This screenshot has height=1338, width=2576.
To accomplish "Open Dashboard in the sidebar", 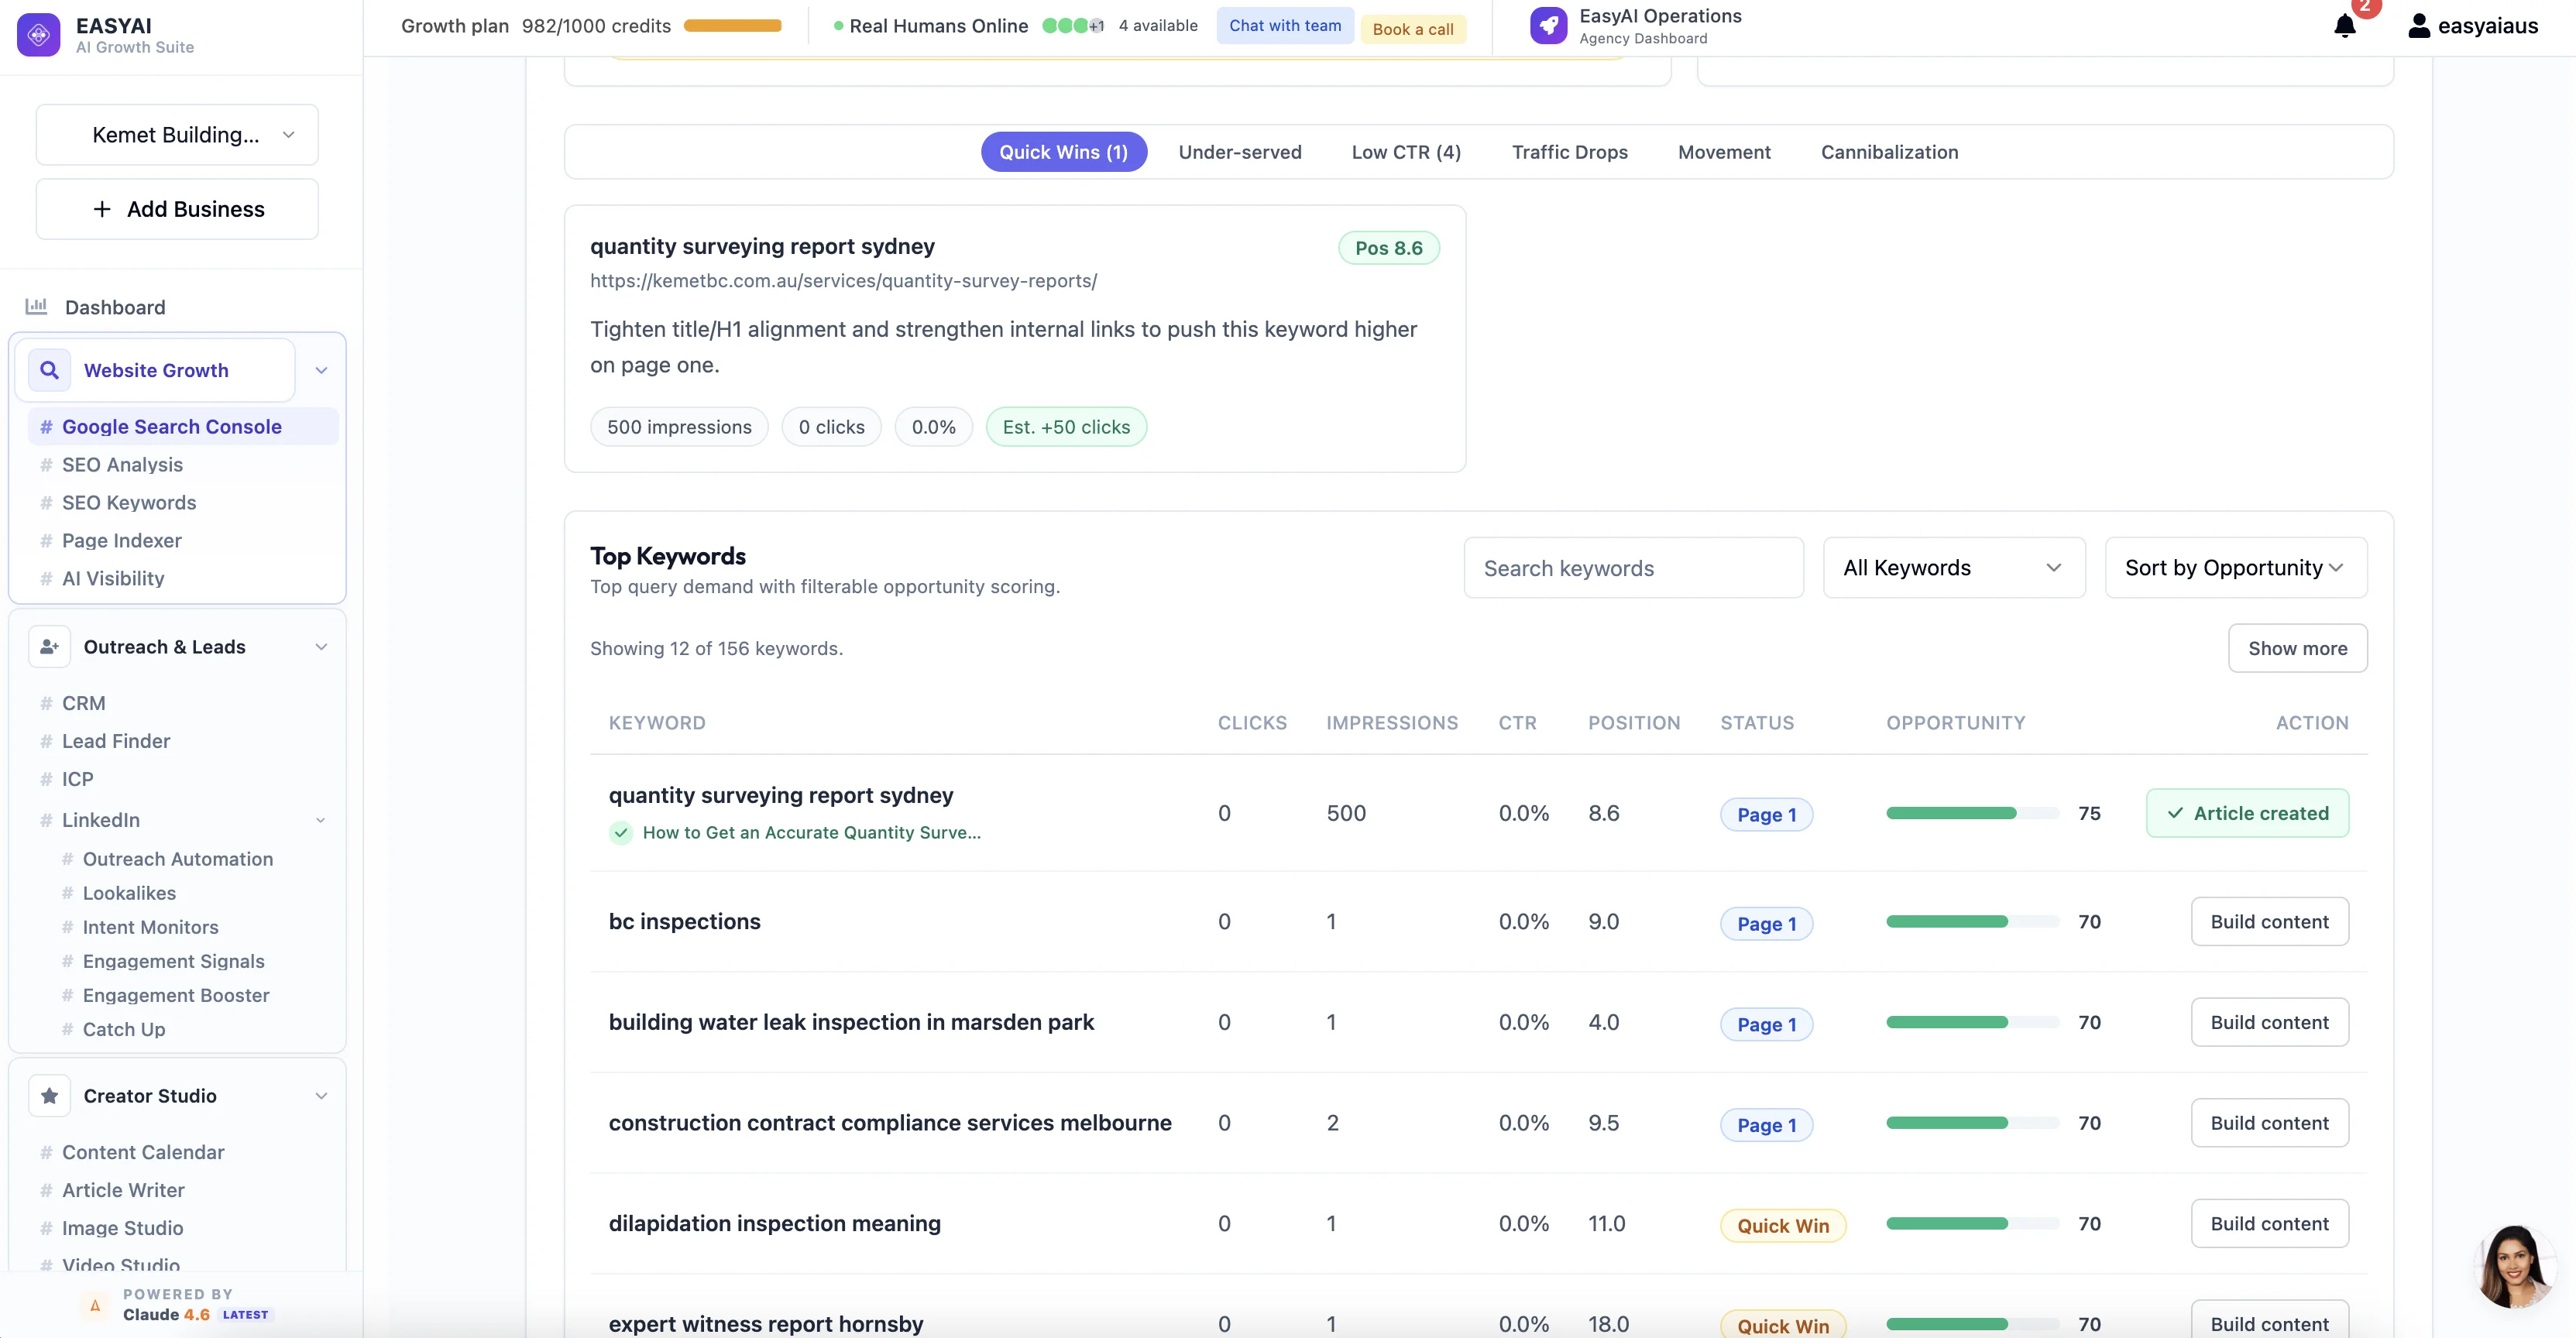I will (x=115, y=307).
